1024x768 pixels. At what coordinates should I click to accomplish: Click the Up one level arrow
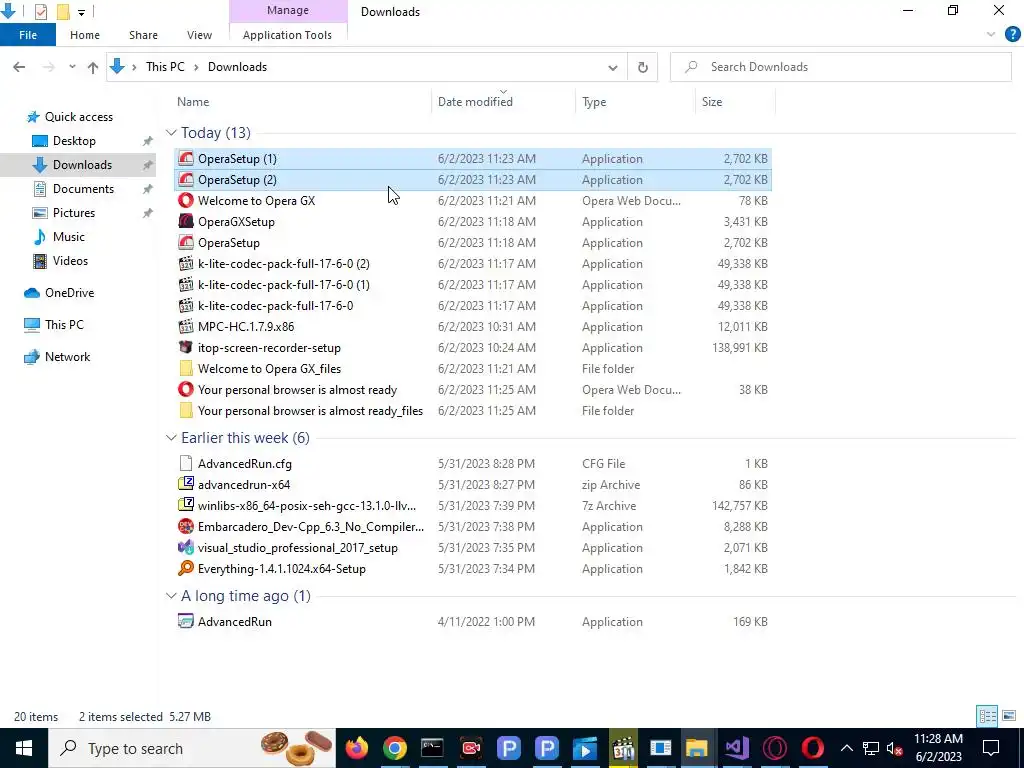[93, 67]
